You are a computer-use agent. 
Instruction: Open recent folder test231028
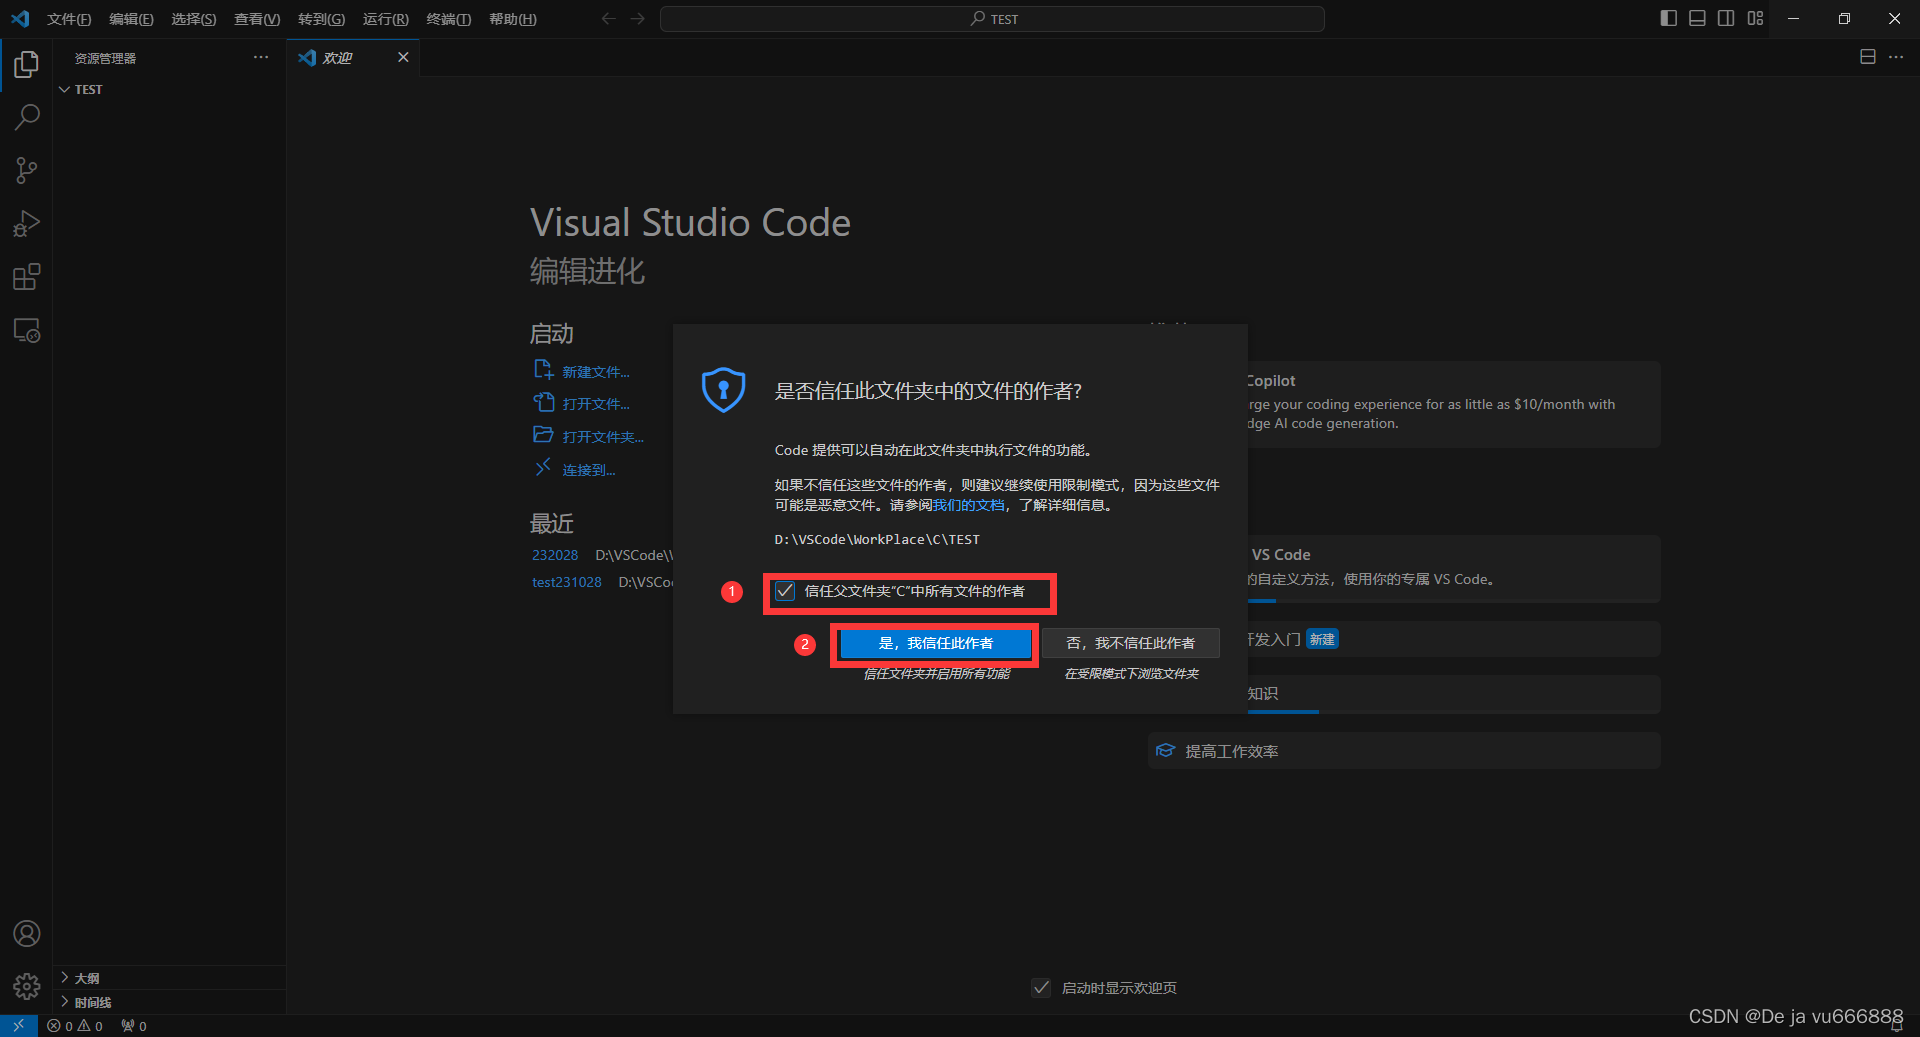[x=567, y=582]
